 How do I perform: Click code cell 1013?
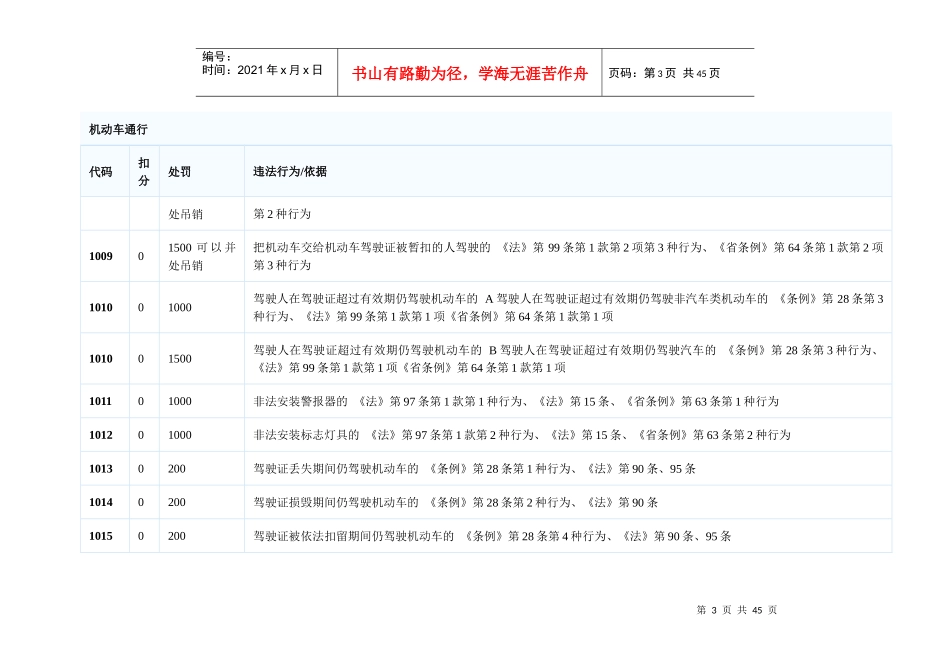coord(101,468)
